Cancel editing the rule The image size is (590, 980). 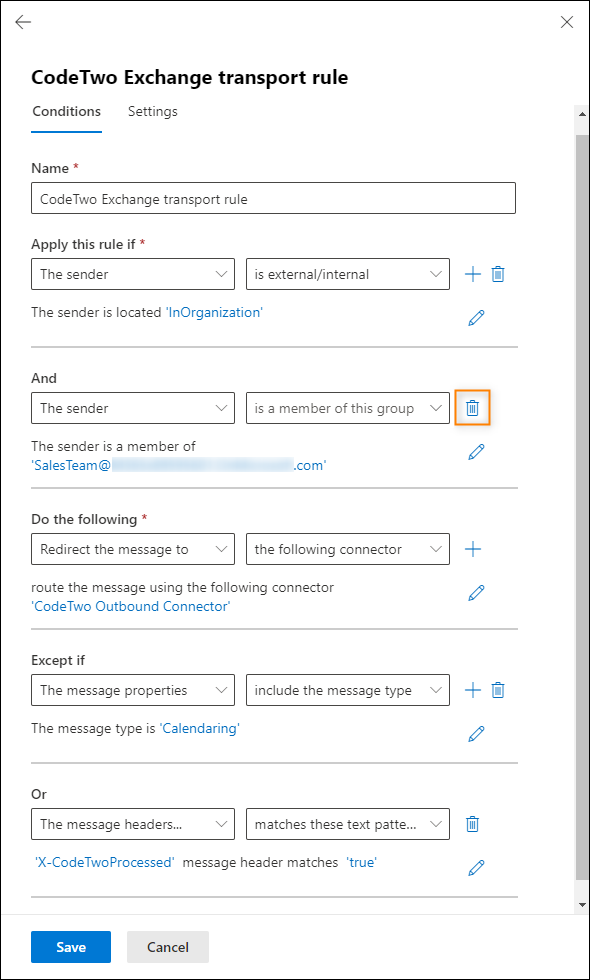click(x=168, y=947)
